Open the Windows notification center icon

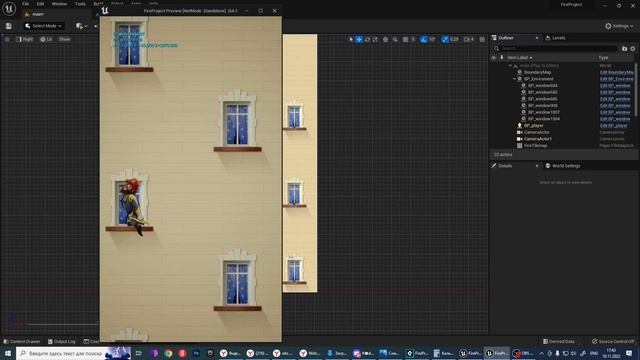[x=629, y=353]
